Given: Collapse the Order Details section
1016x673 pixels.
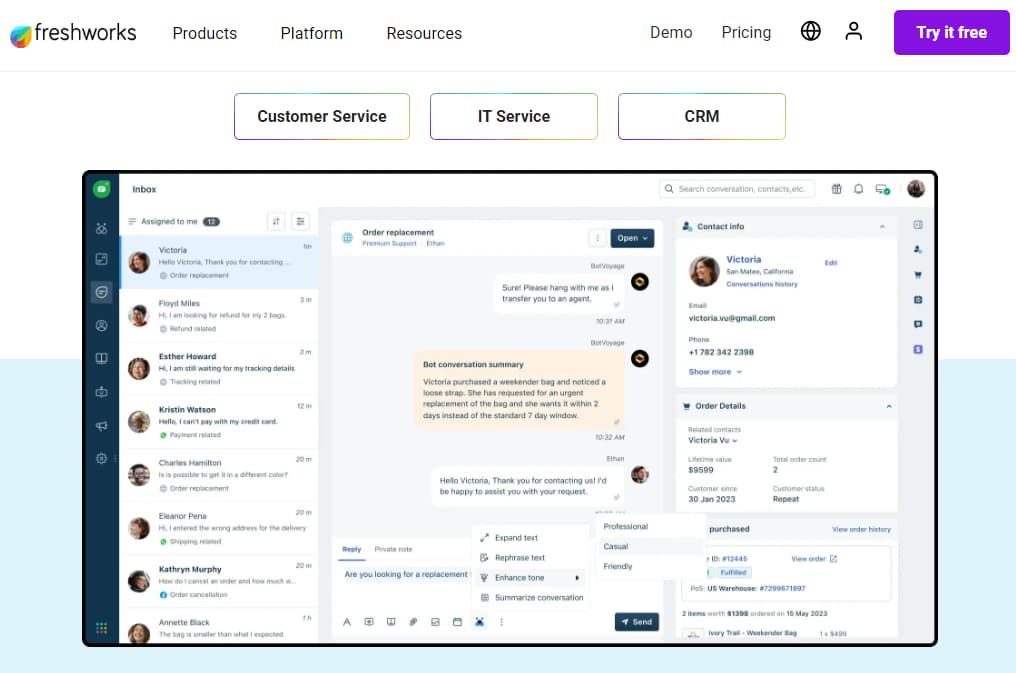Looking at the screenshot, I should [x=888, y=406].
